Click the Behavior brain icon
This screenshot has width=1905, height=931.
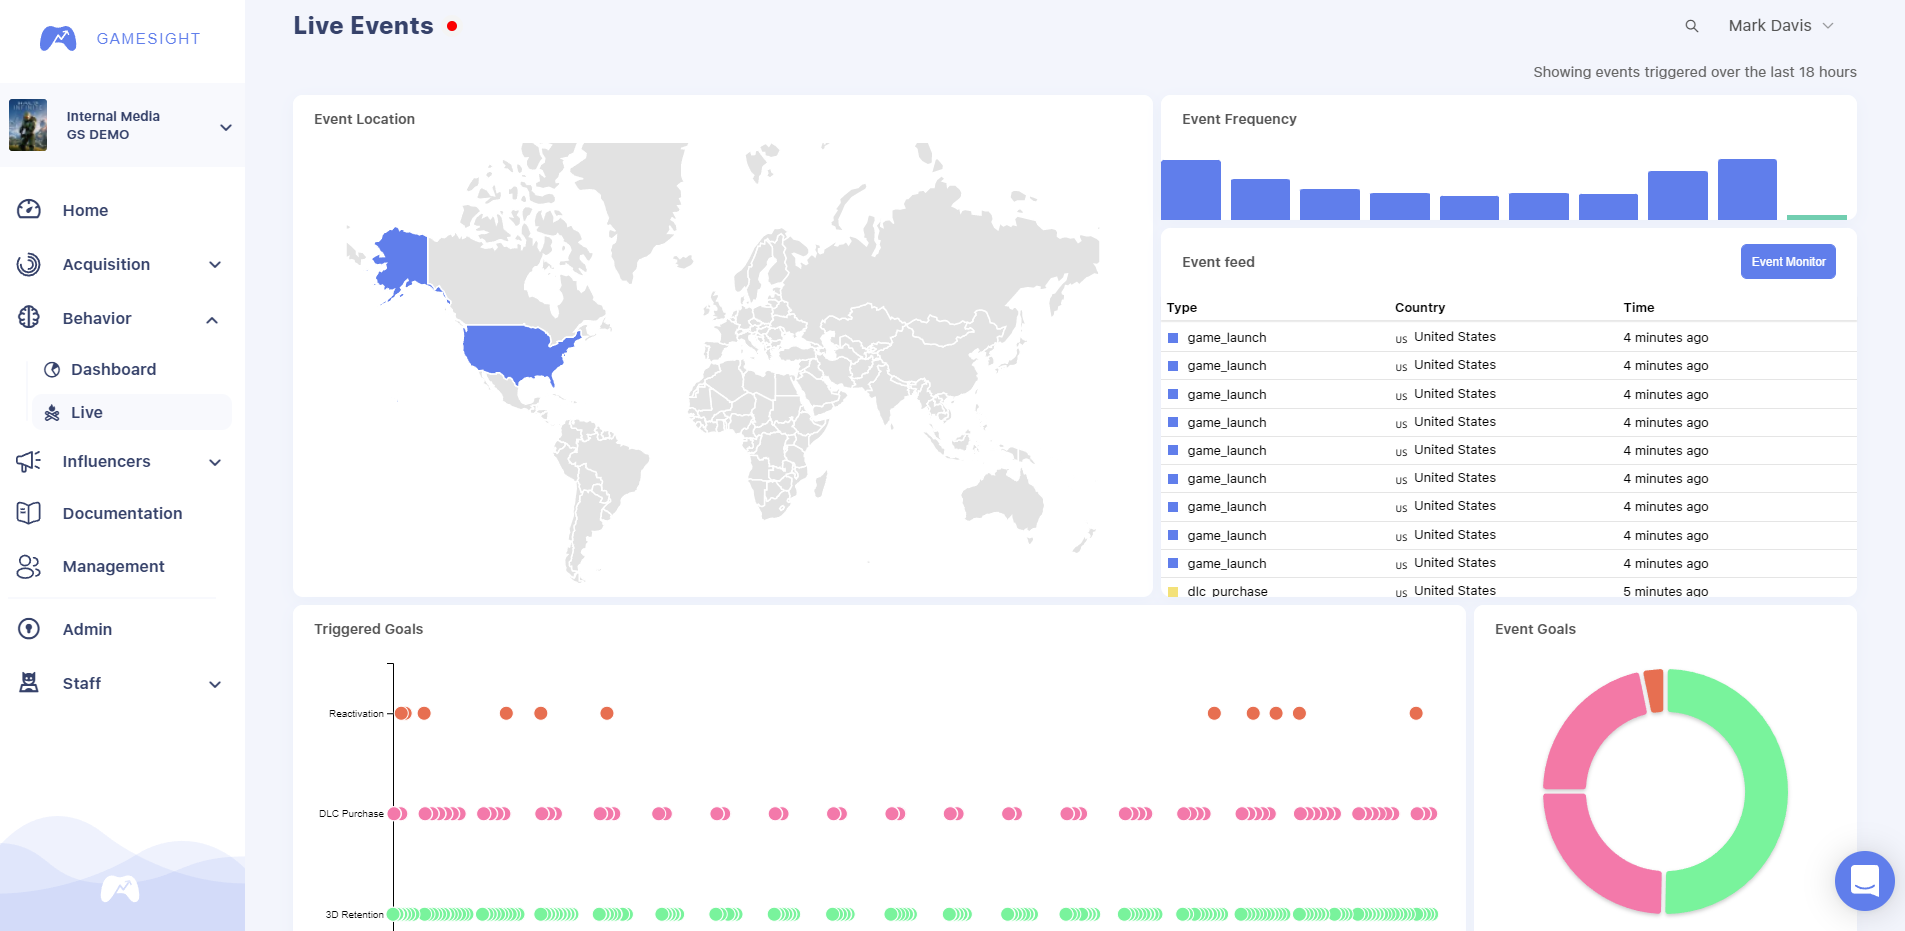point(29,318)
